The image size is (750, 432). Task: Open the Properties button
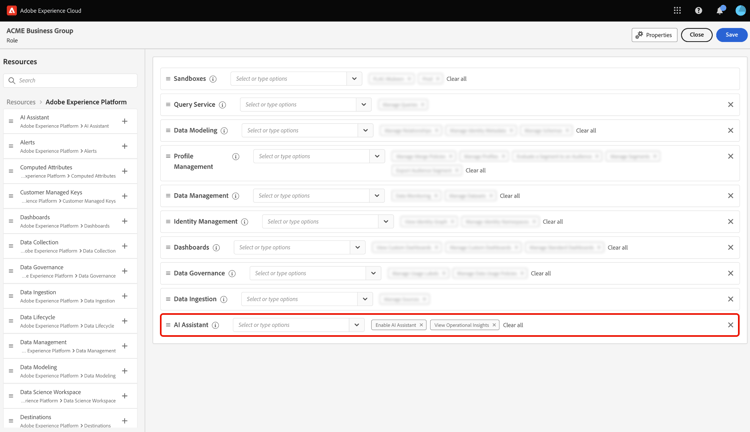(654, 35)
